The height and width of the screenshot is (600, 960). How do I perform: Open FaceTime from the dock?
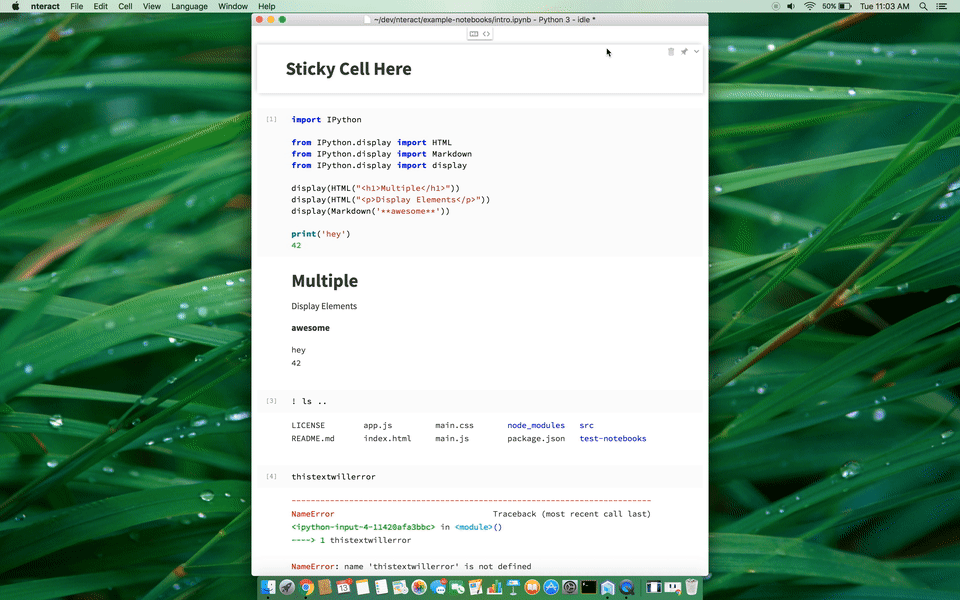[457, 587]
